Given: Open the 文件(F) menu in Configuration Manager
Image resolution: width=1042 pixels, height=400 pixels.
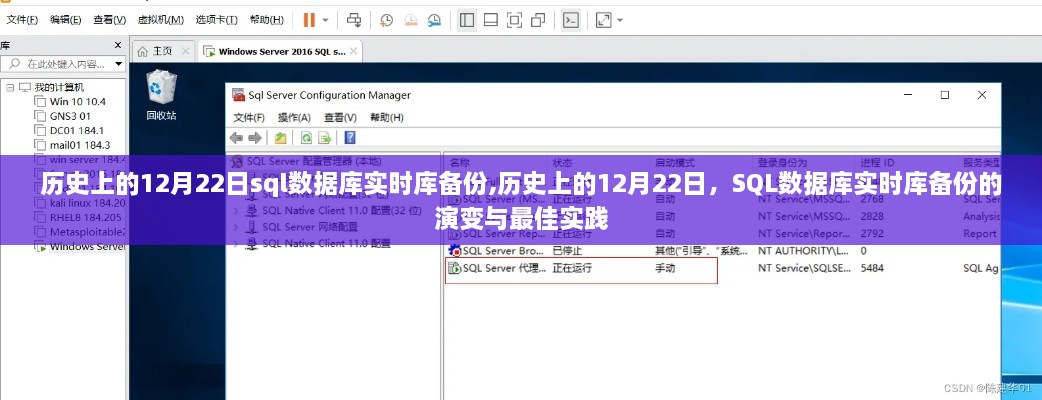Looking at the screenshot, I should [x=249, y=118].
